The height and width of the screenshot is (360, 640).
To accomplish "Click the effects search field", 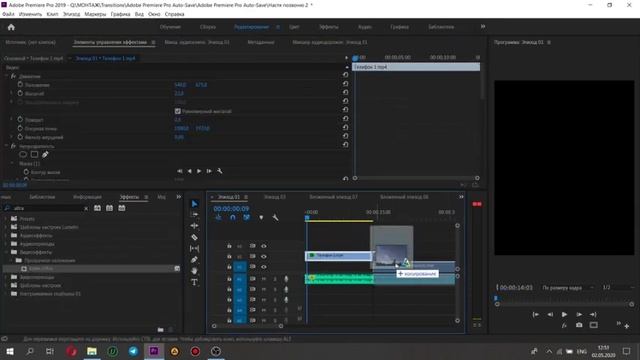I will click(47, 208).
